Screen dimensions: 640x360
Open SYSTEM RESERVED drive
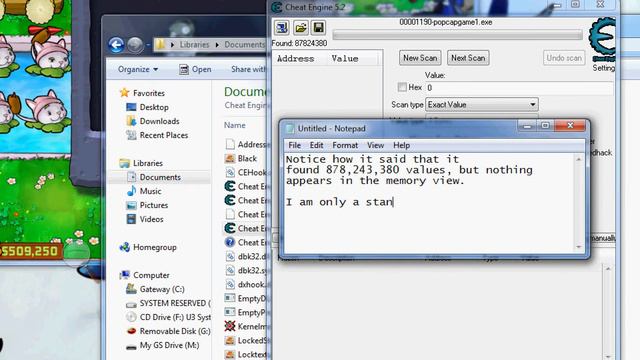click(174, 303)
